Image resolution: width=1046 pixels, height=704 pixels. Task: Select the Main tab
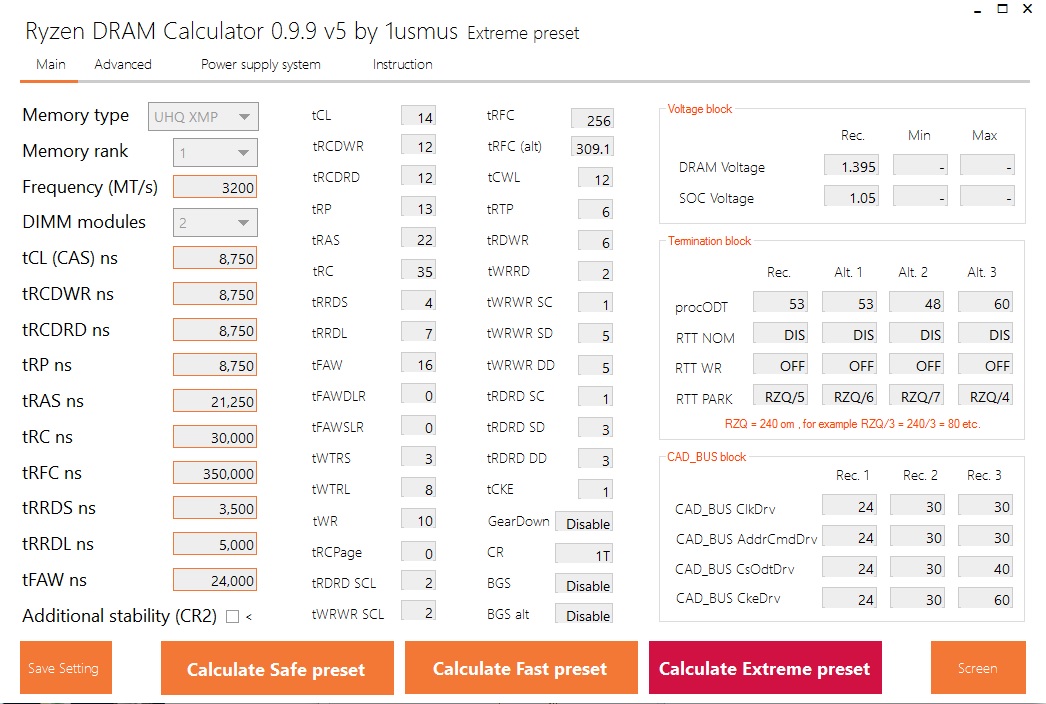coord(51,64)
